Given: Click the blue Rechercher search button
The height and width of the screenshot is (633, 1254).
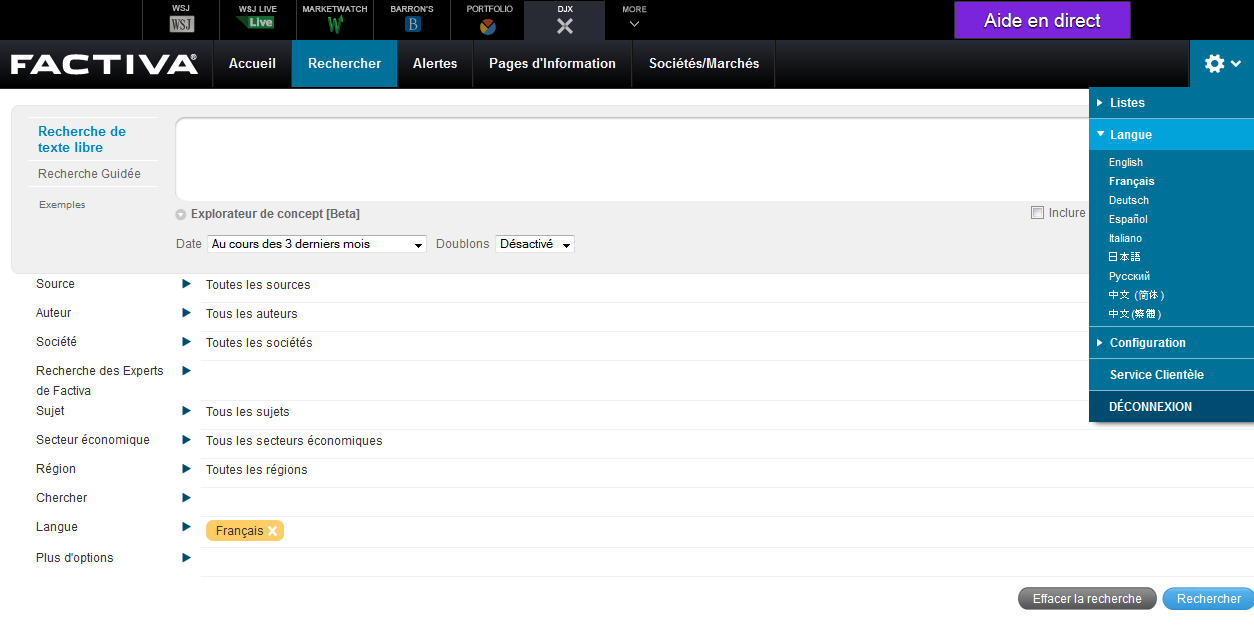Looking at the screenshot, I should point(1208,599).
